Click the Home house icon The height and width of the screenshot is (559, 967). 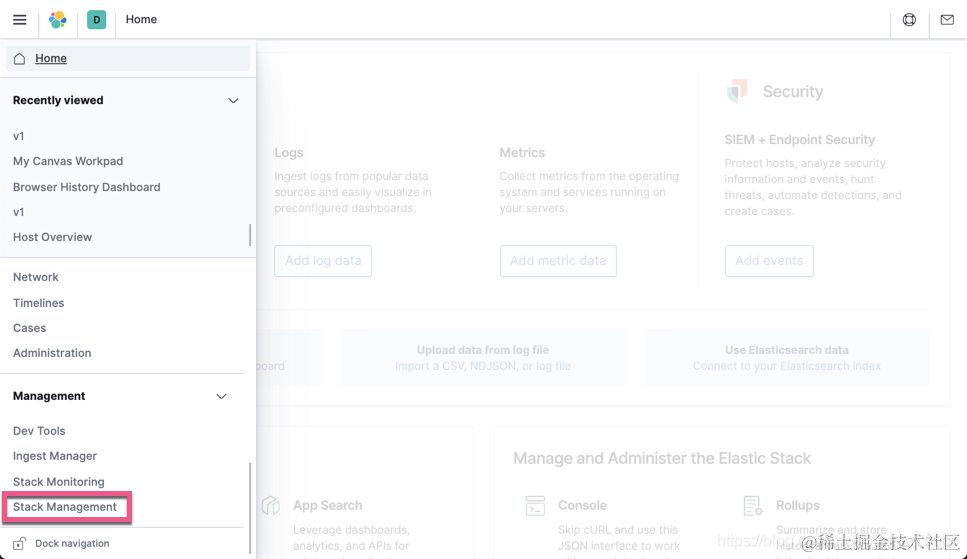(x=20, y=59)
